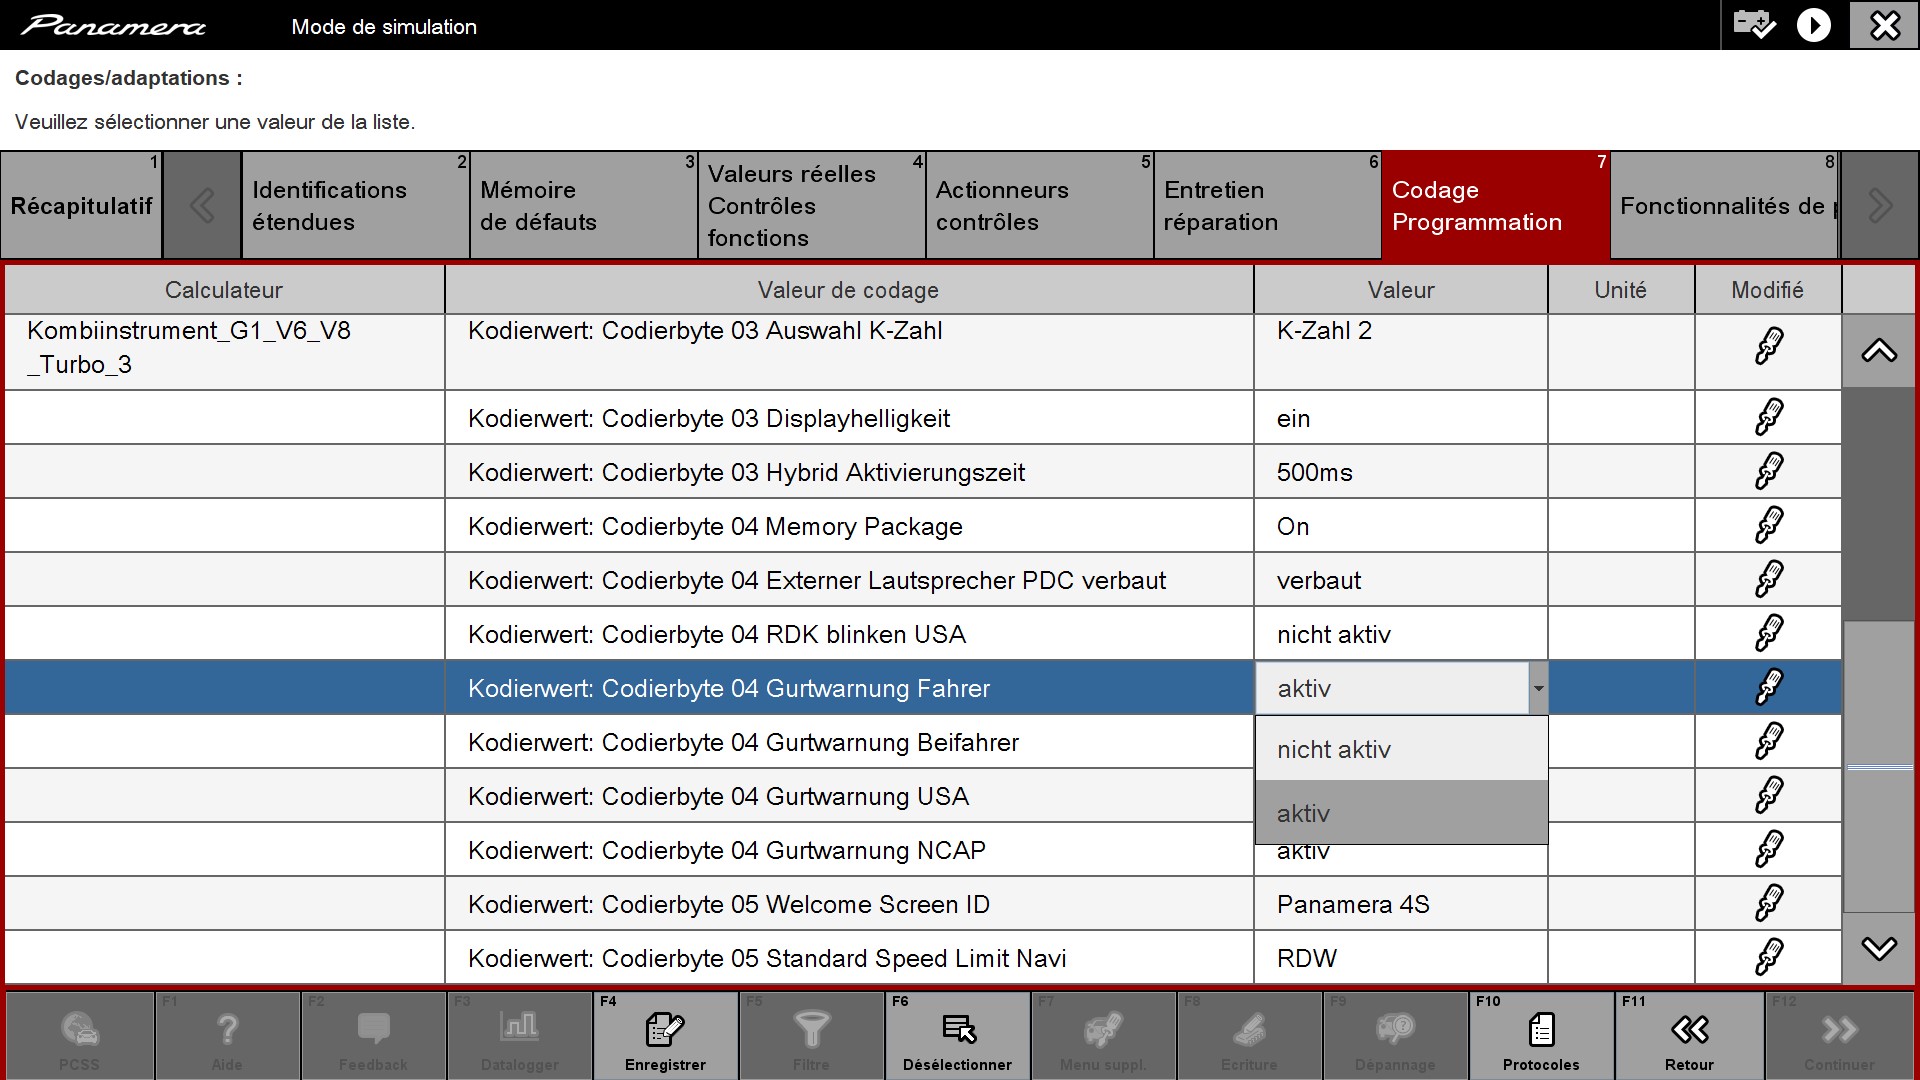The image size is (1920, 1080).
Task: Click the F4 Enregistrer button
Action: pyautogui.click(x=665, y=1035)
